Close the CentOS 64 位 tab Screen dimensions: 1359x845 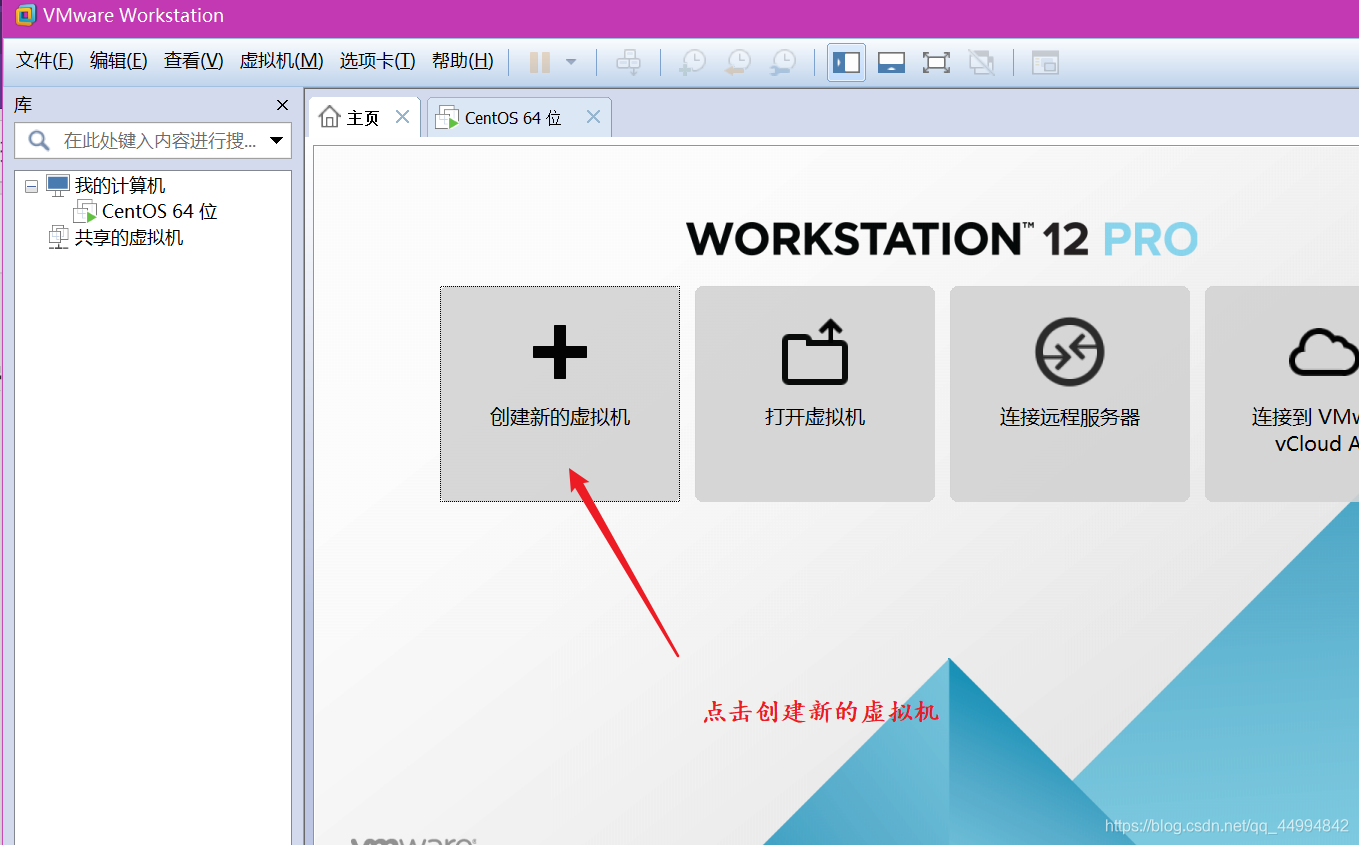(x=593, y=117)
